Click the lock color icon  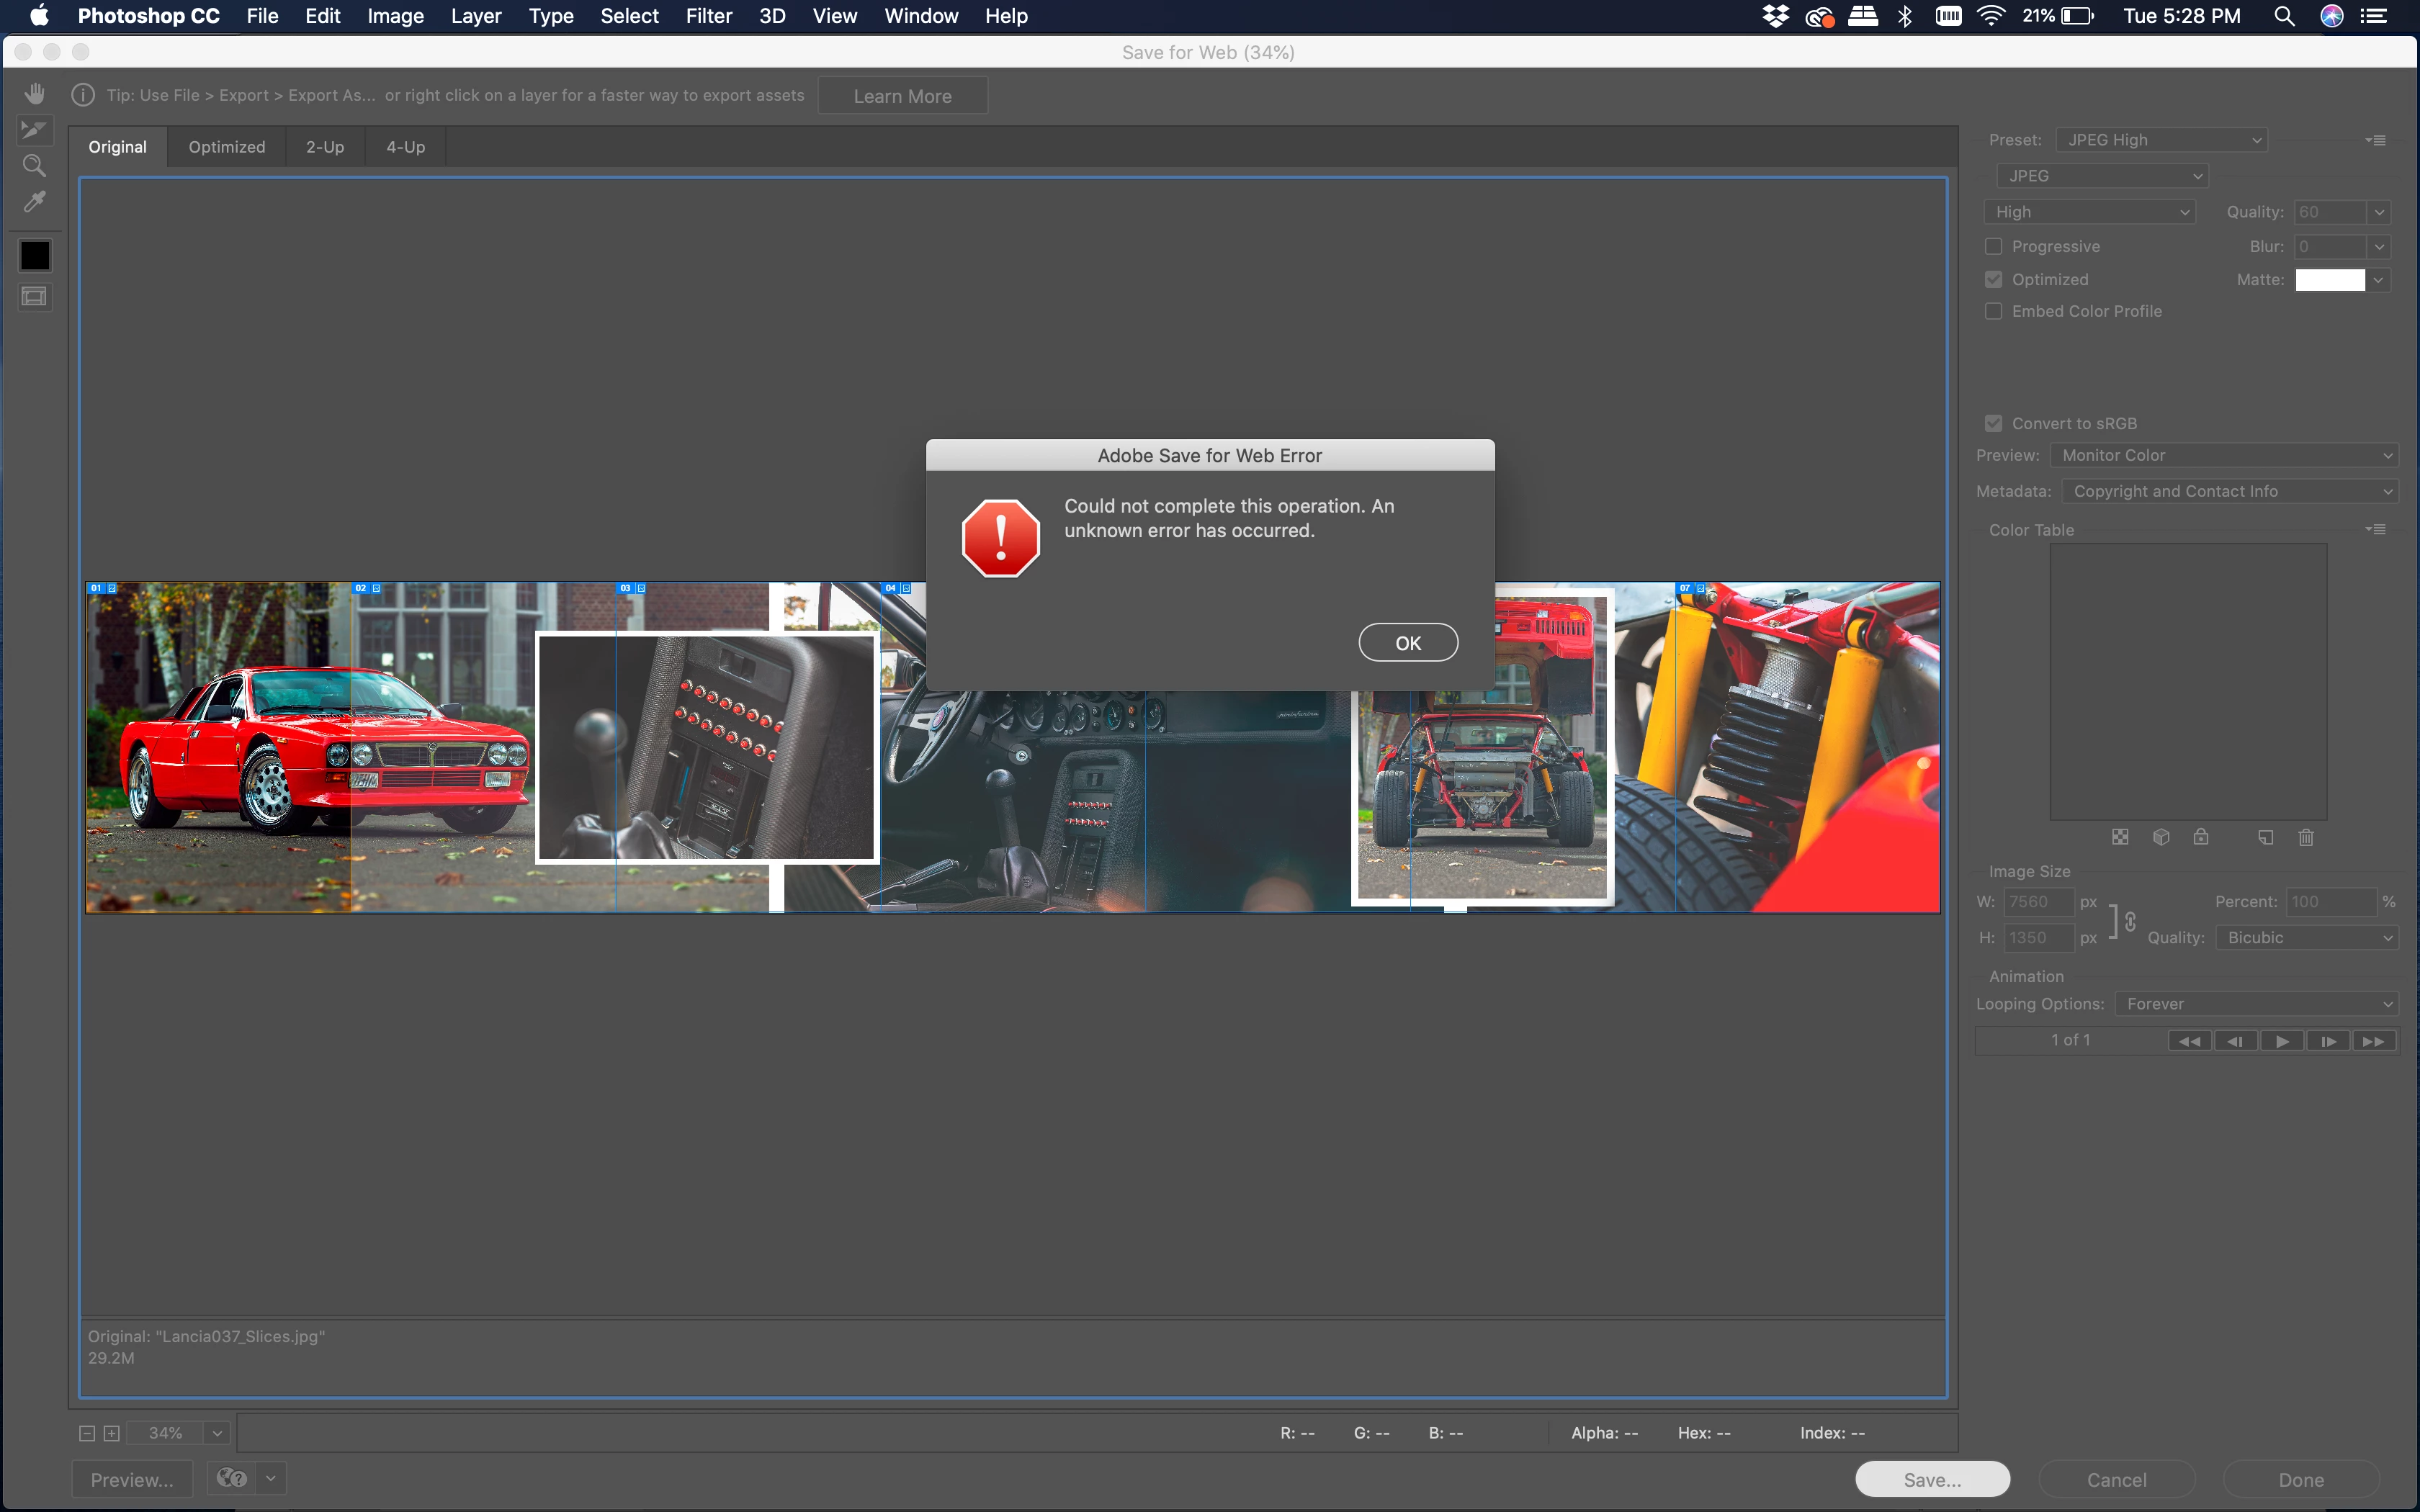pos(2201,837)
